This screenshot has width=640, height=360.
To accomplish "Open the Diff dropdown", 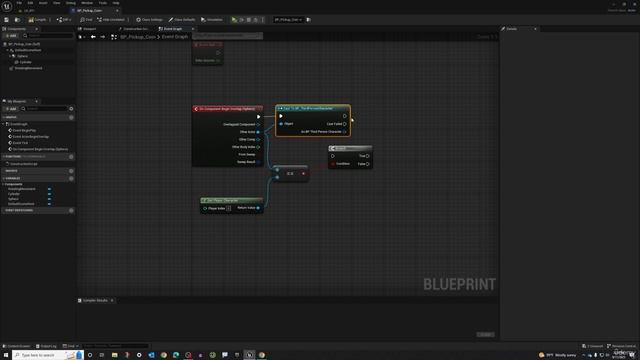I will click(64, 20).
